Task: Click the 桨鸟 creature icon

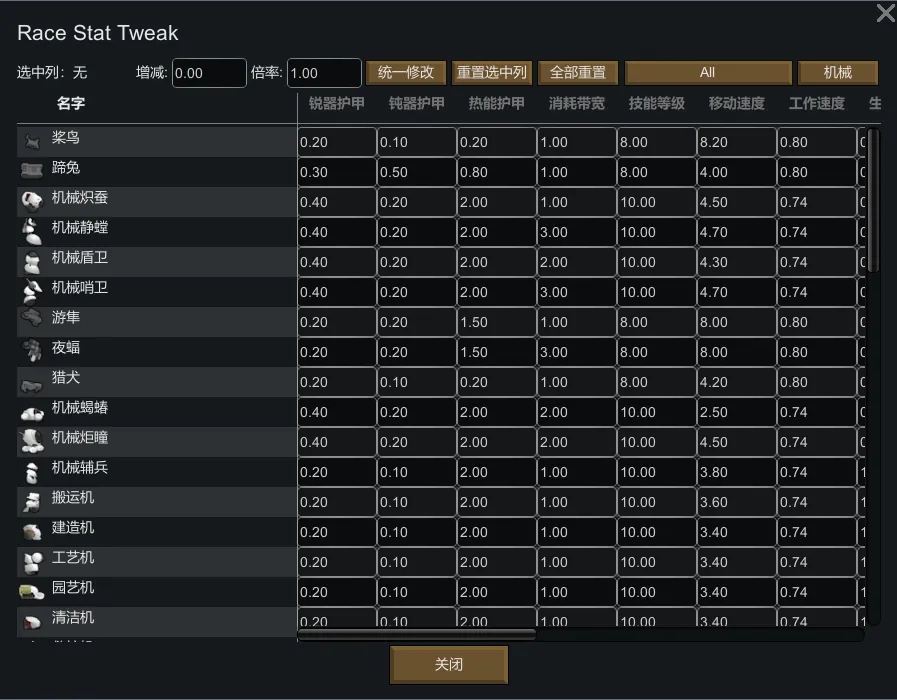Action: tap(33, 141)
